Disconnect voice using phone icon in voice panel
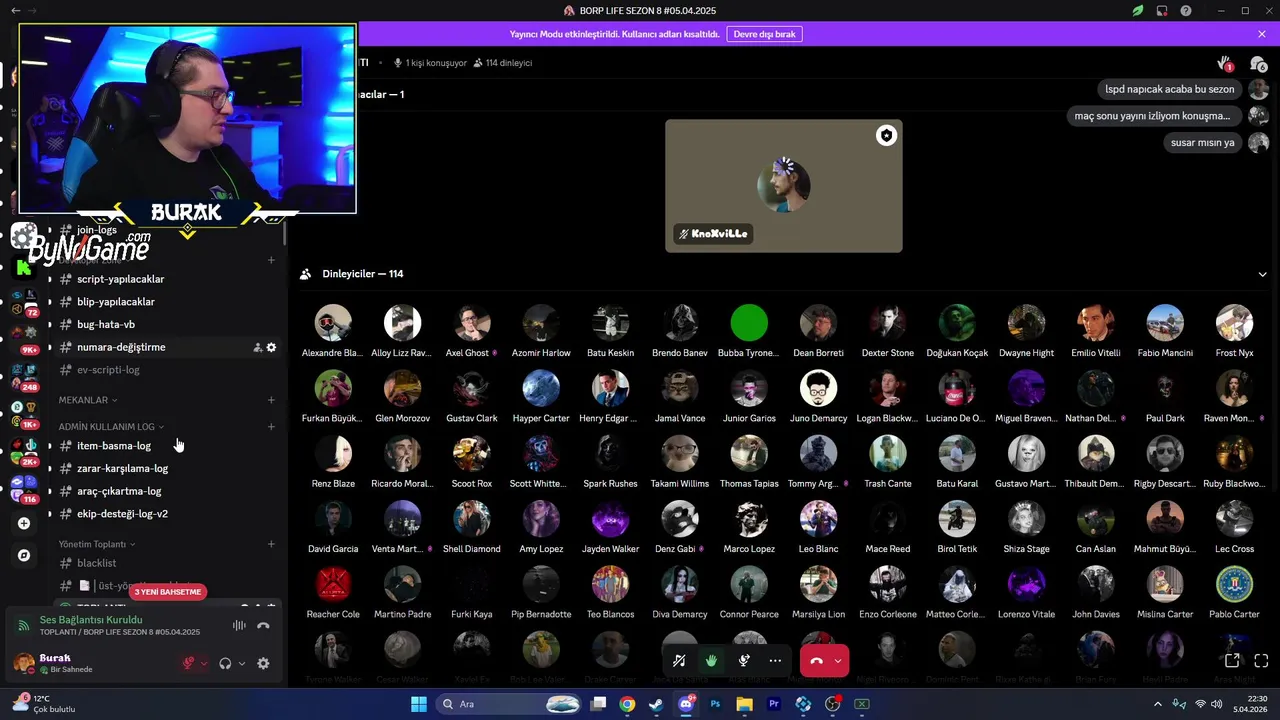This screenshot has width=1280, height=720. [x=264, y=626]
